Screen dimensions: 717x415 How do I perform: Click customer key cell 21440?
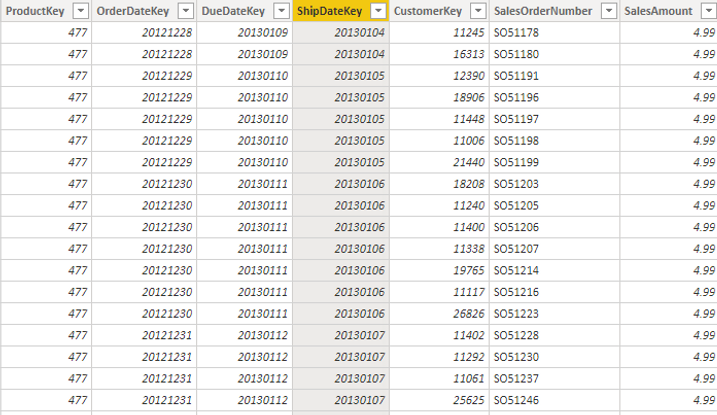[439, 162]
